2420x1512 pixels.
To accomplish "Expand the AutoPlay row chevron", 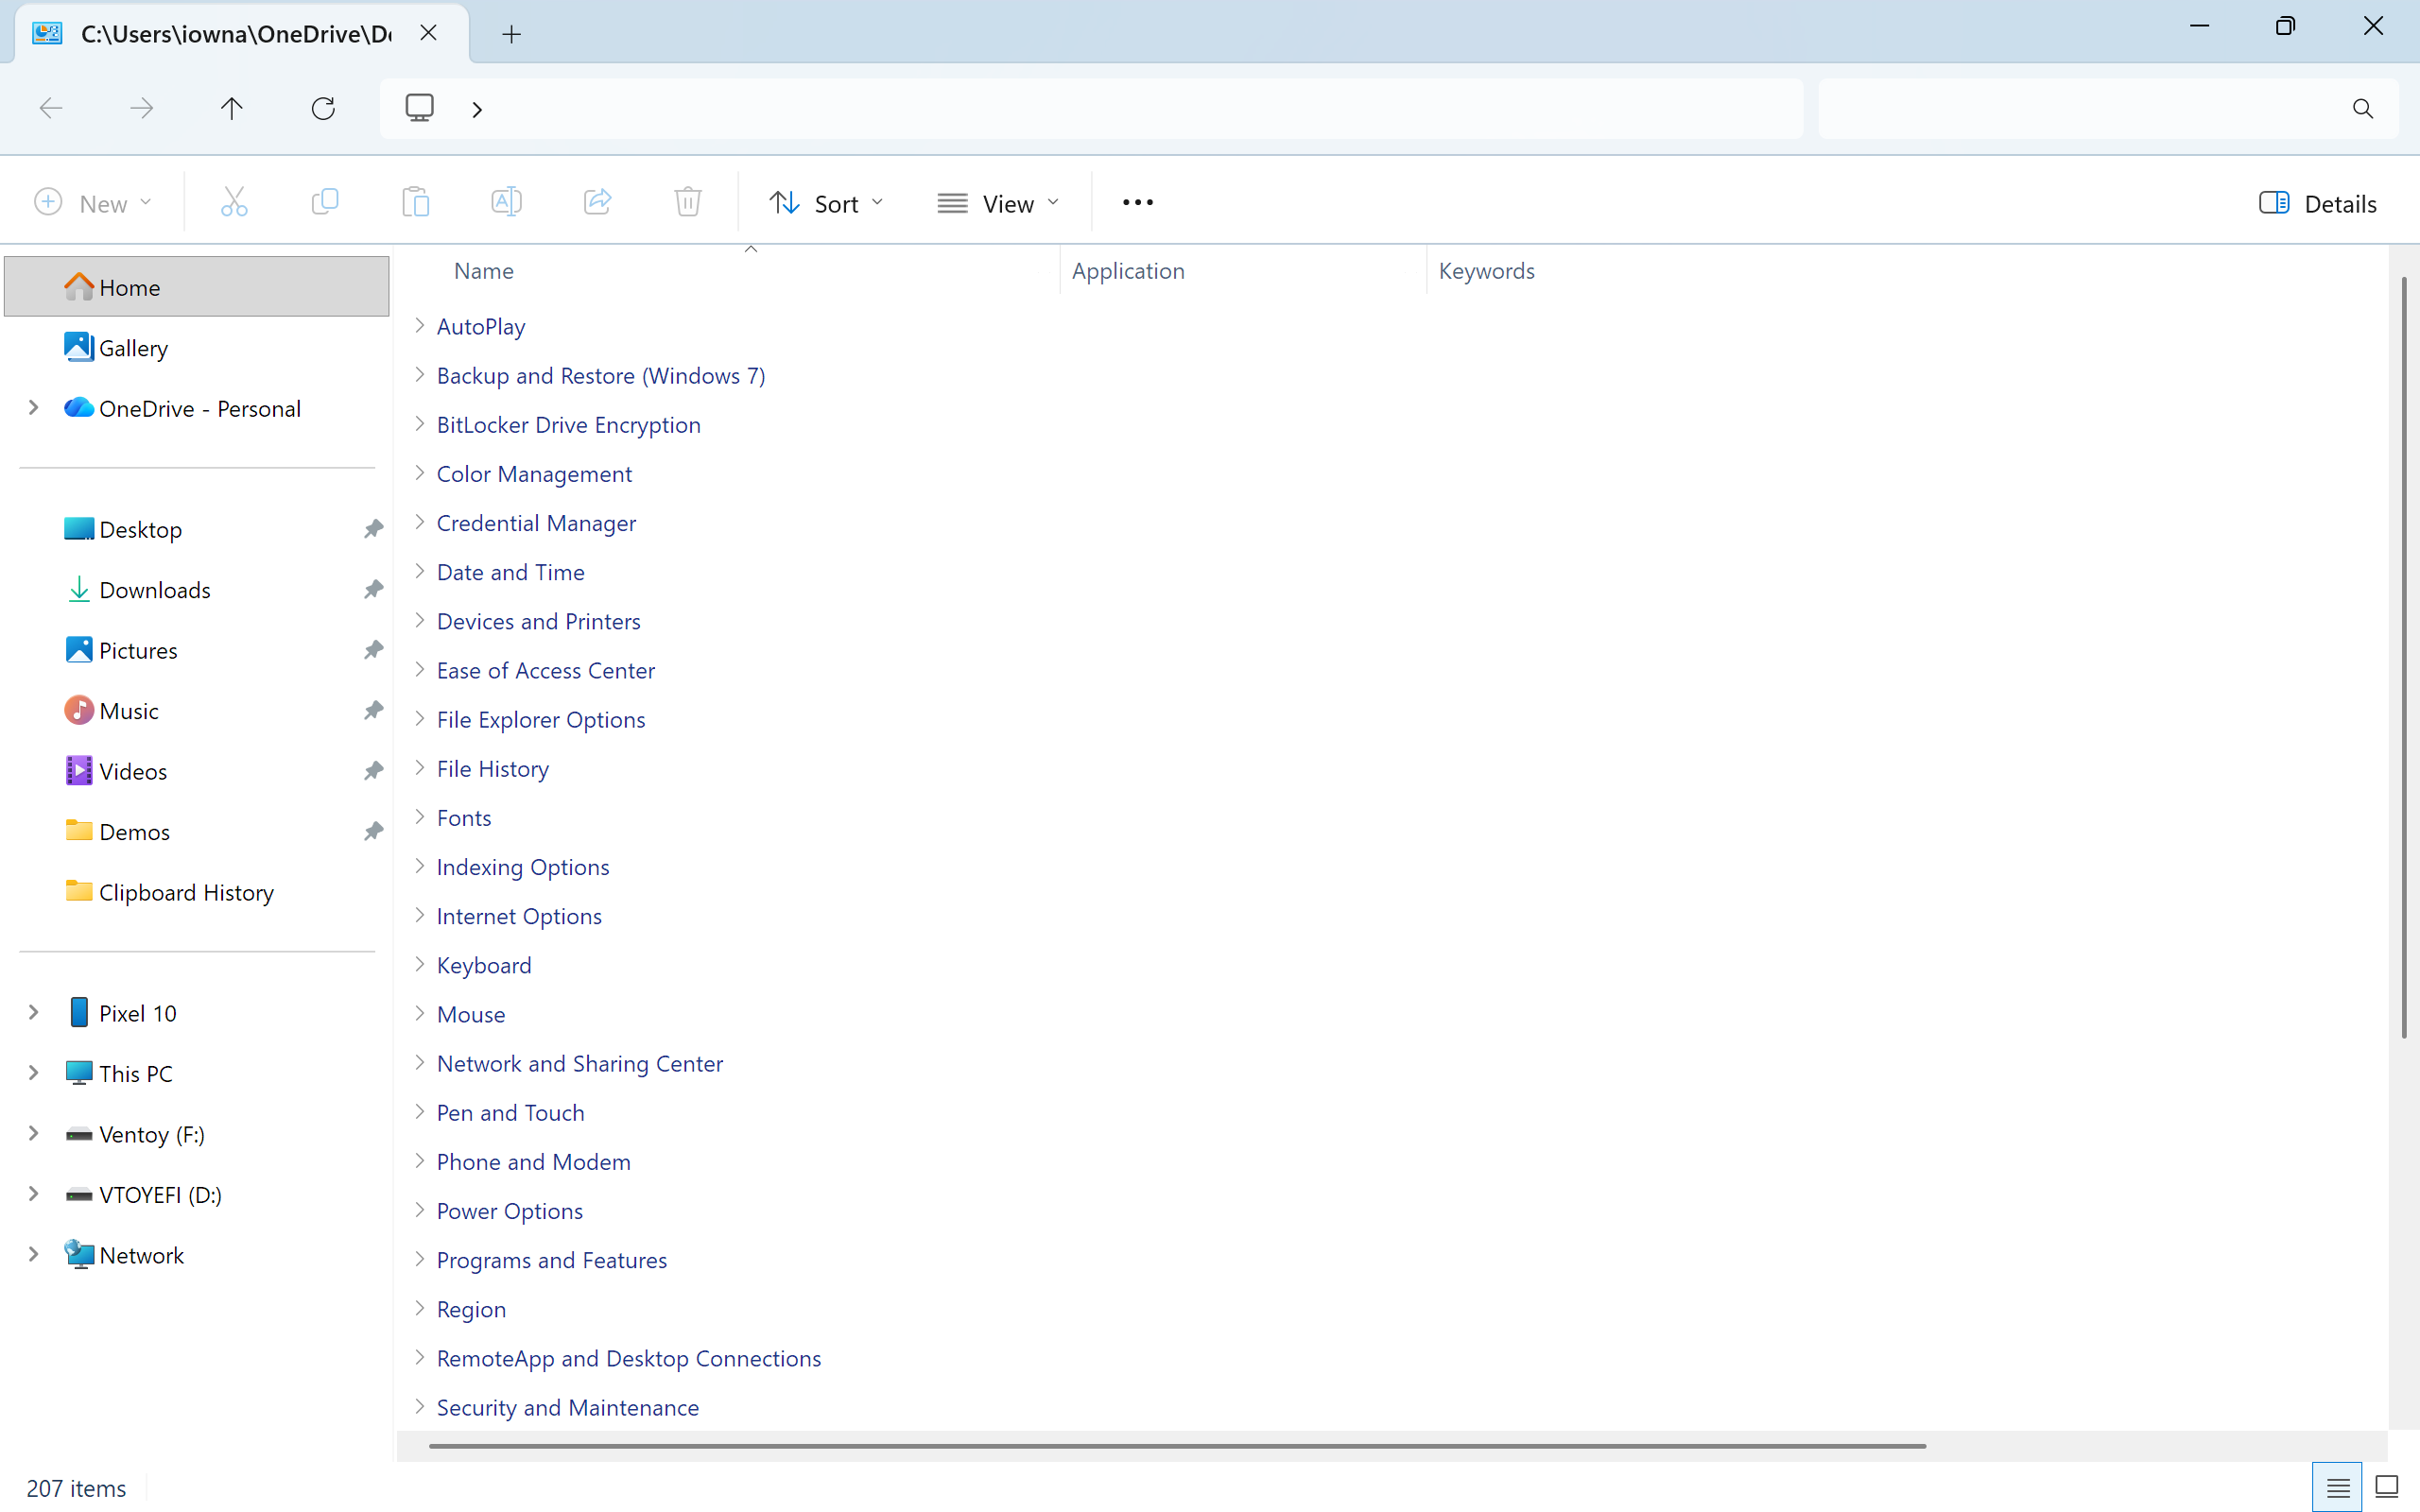I will coord(420,325).
